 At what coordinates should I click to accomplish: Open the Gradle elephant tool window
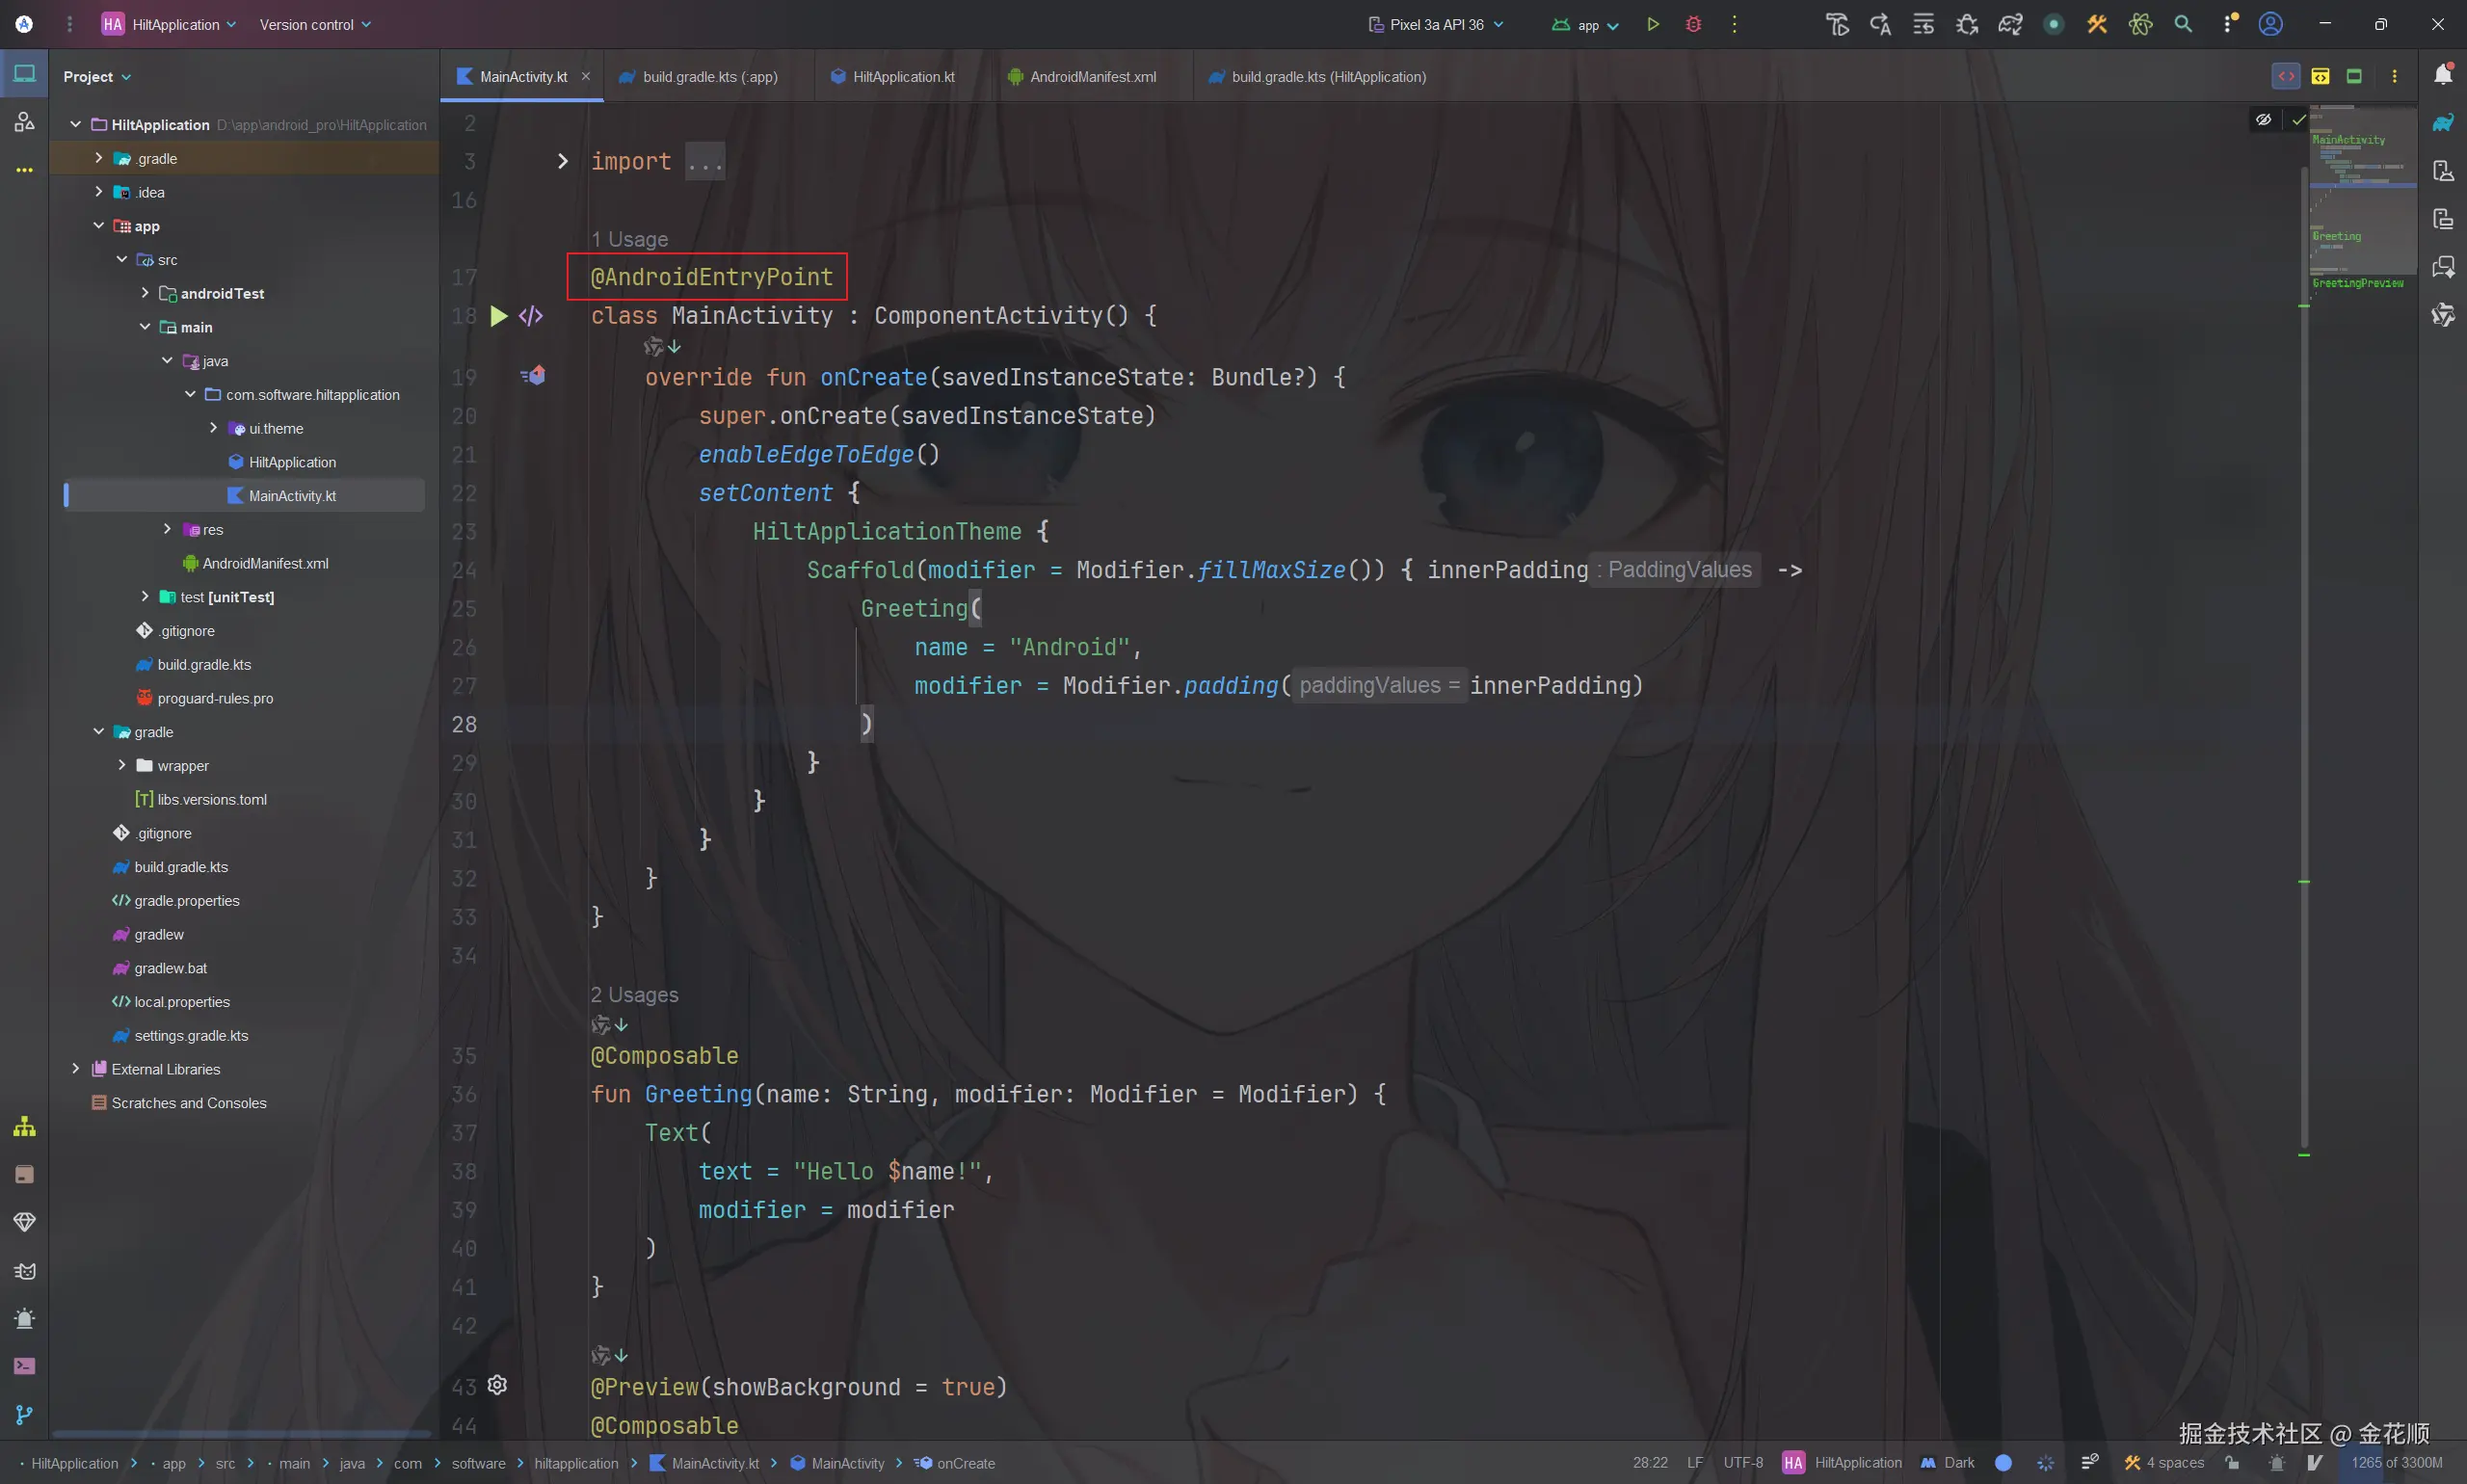(x=2443, y=122)
